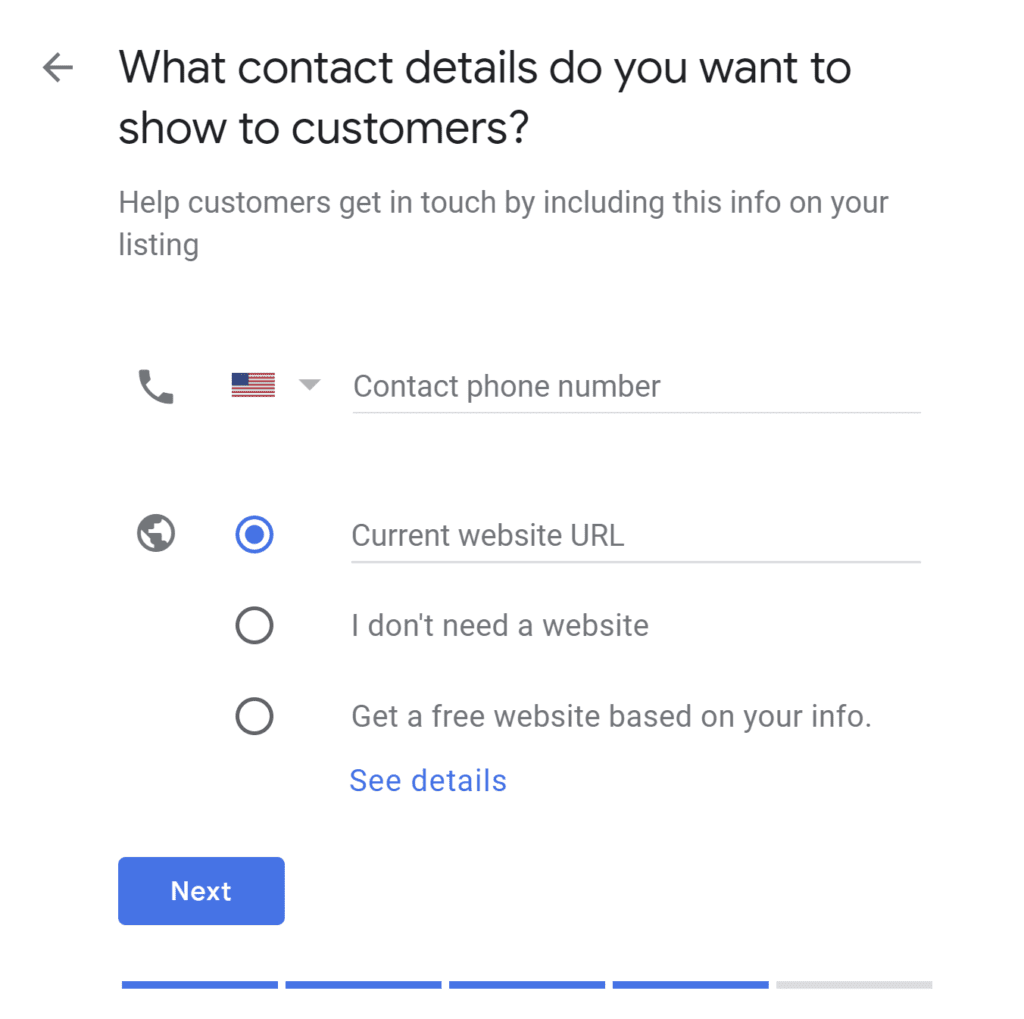Open the See details link
The width and height of the screenshot is (1024, 1019).
428,781
